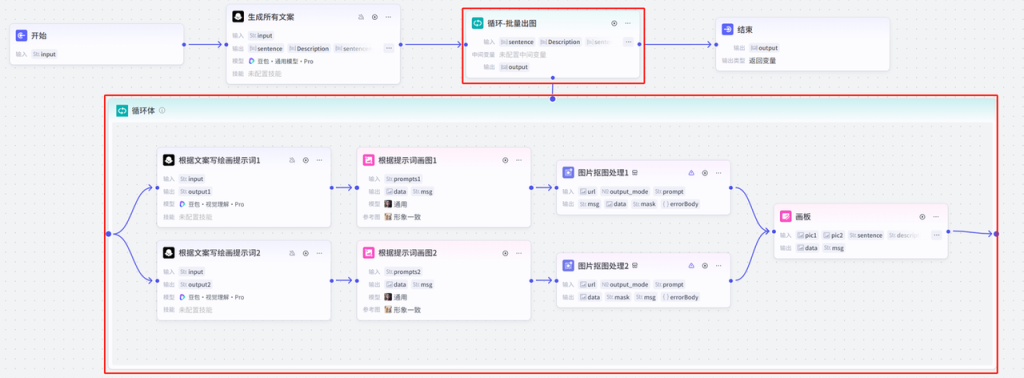Image resolution: width=1024 pixels, height=378 pixels.
Task: Click the output port of 开始 node
Action: click(184, 44)
